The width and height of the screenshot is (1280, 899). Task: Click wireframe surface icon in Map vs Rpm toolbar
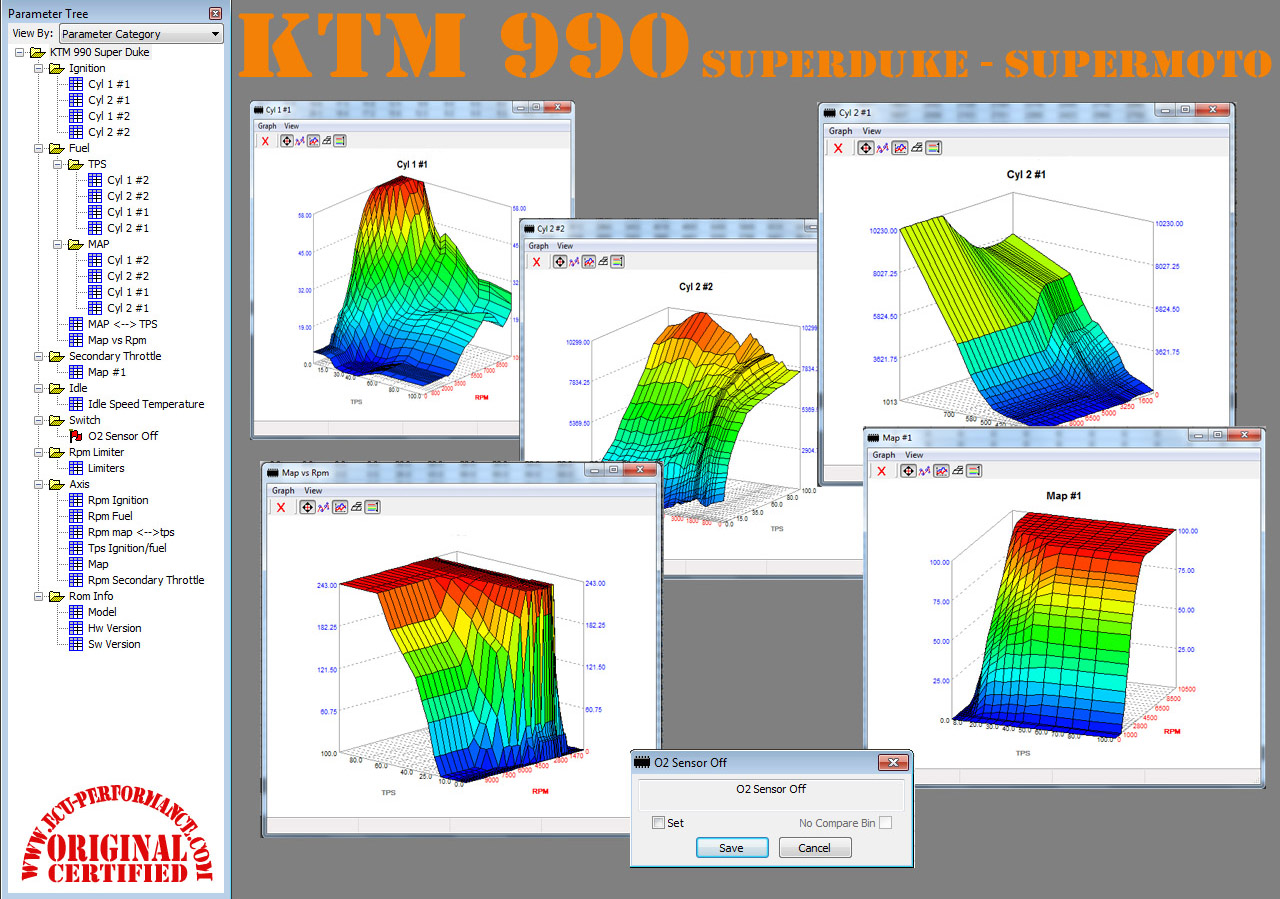[x=357, y=507]
